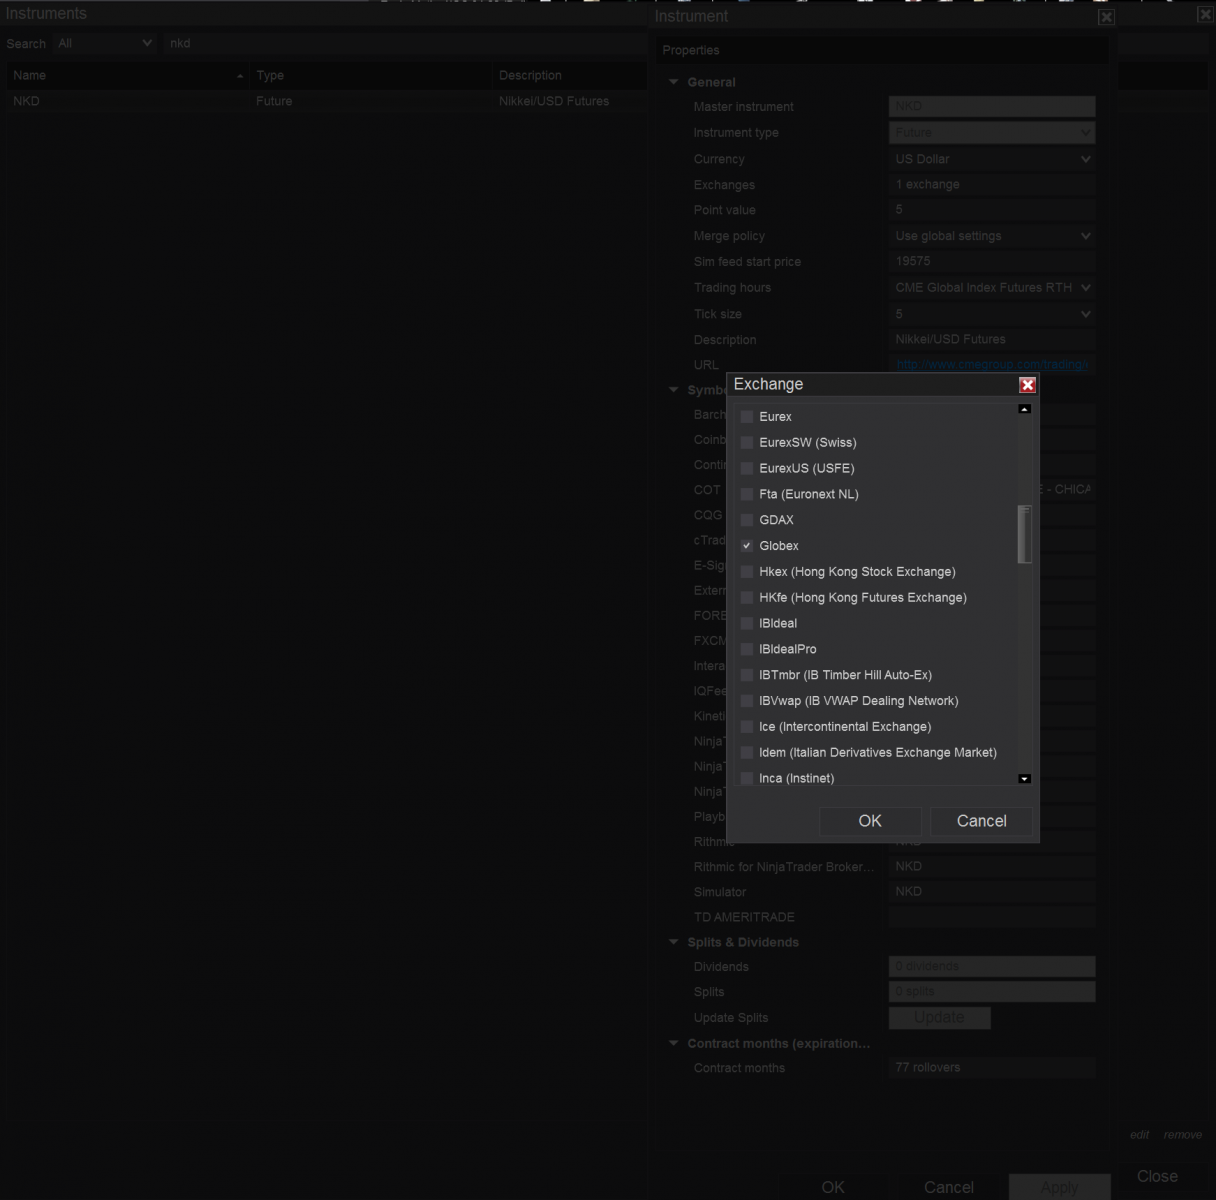
Task: Close the Instrument properties window
Action: click(x=1106, y=17)
